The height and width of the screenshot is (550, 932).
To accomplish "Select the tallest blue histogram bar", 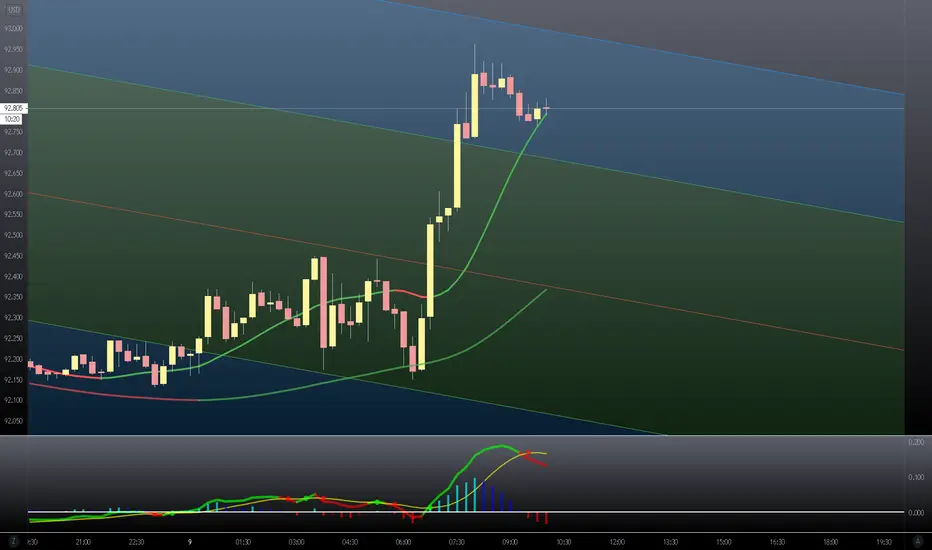I will click(x=484, y=496).
